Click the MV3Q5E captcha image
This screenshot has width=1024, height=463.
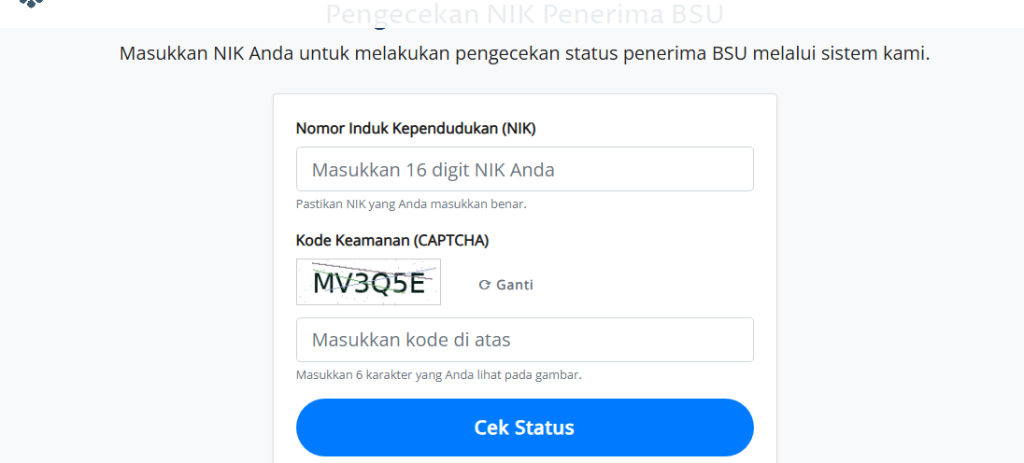[x=368, y=283]
